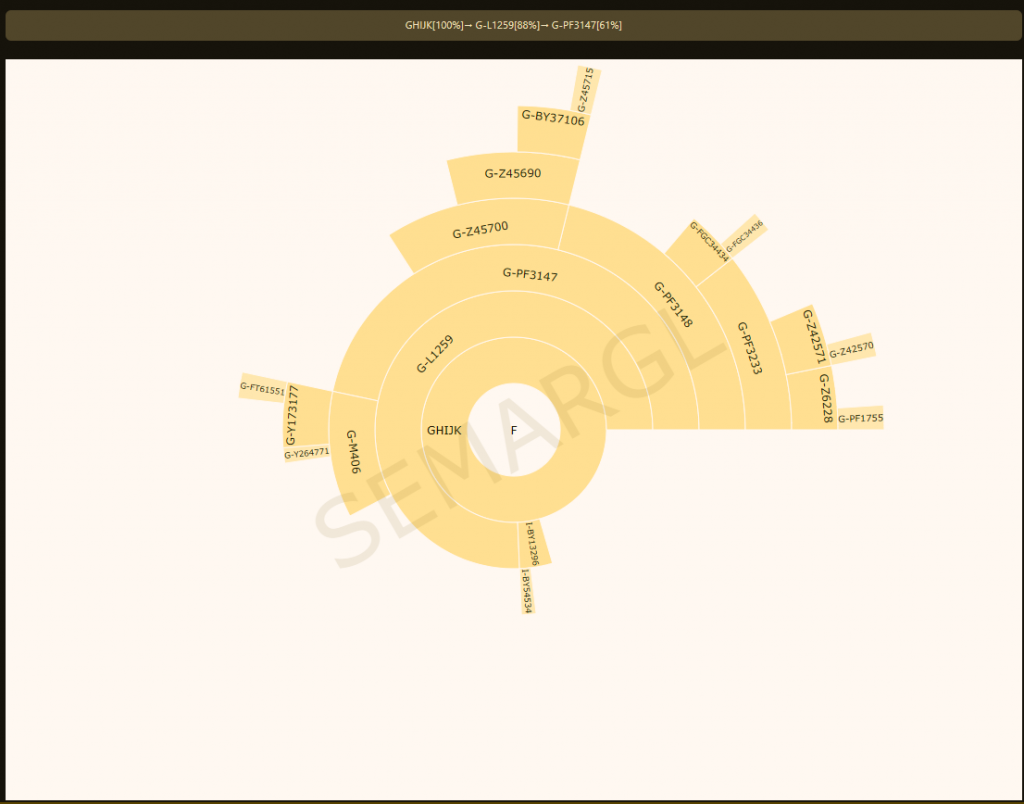
Task: Open the G-BY37106 segment
Action: pos(552,121)
